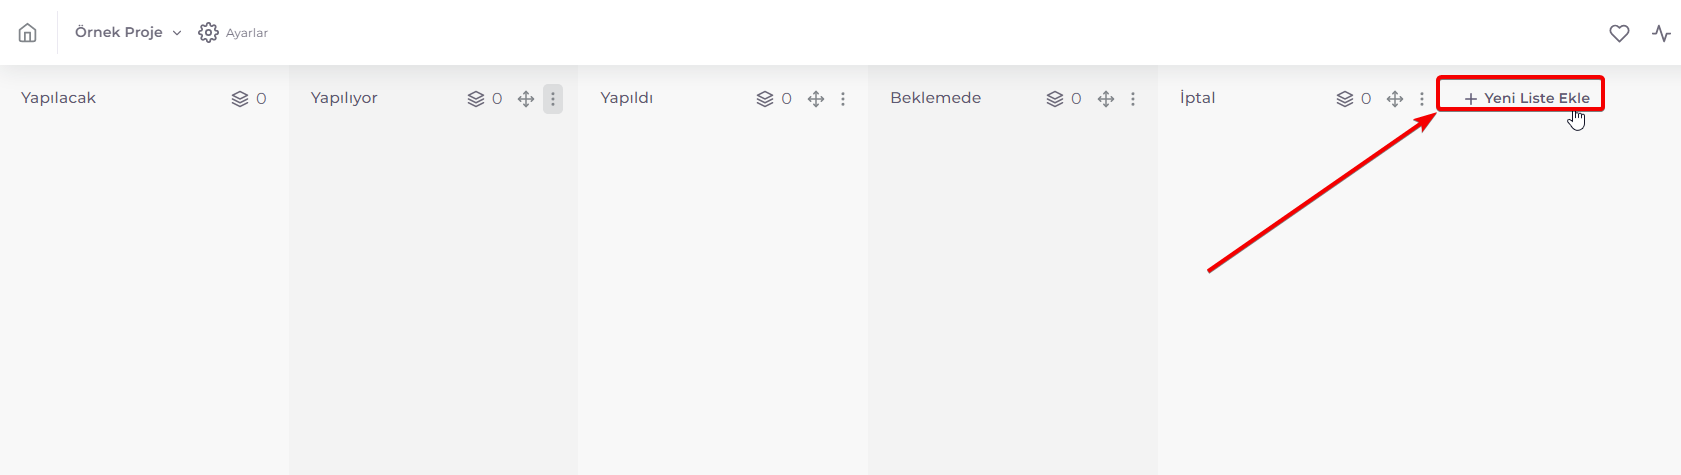The height and width of the screenshot is (475, 1681).
Task: Open the three-dot menu of Yapıldı list
Action: coord(843,99)
